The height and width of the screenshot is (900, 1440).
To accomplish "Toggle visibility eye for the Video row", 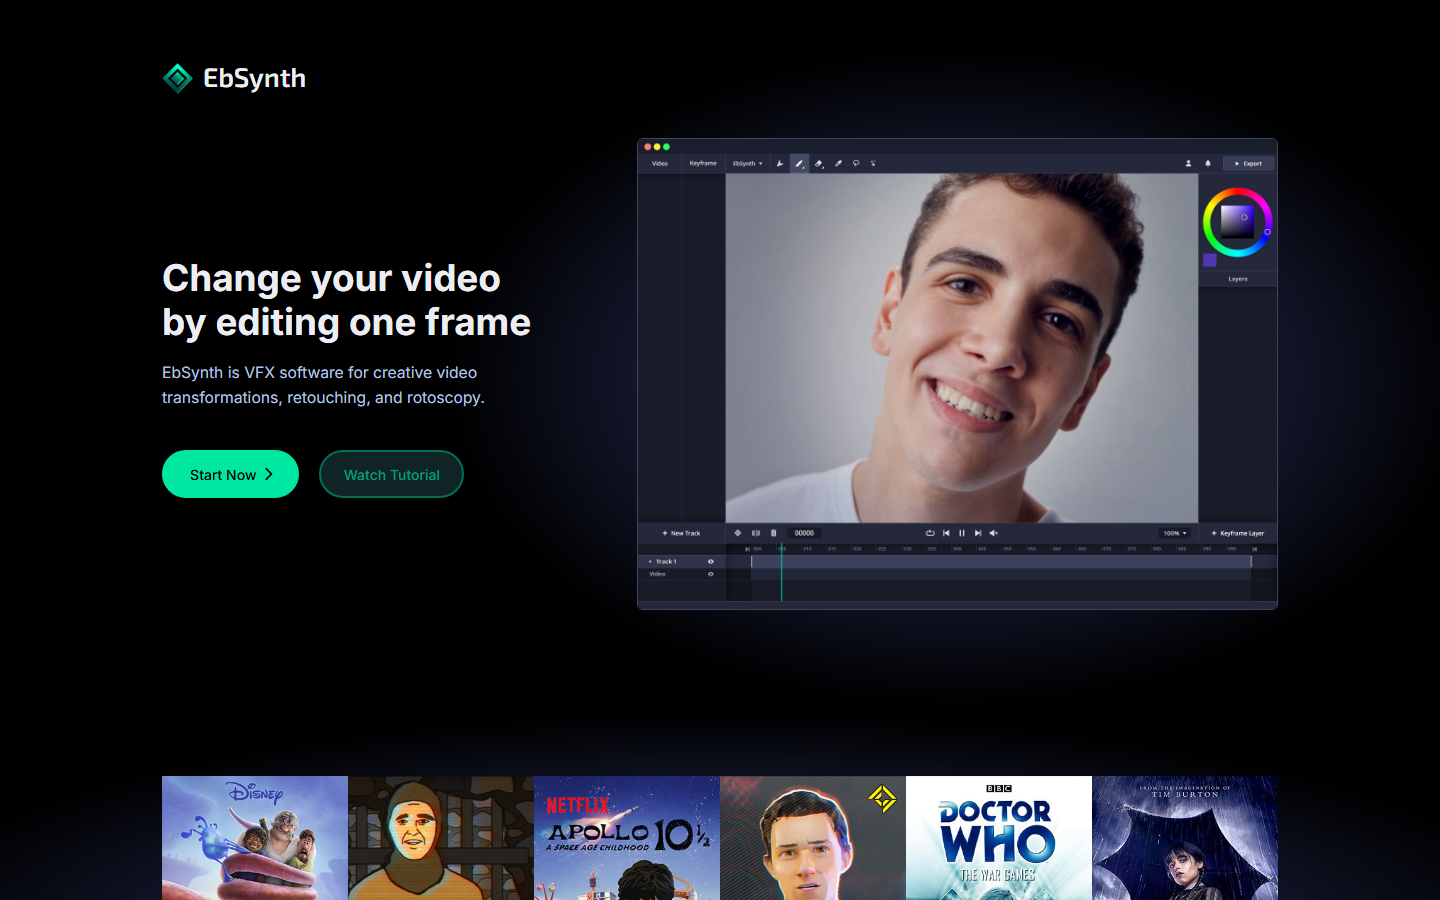I will click(711, 574).
